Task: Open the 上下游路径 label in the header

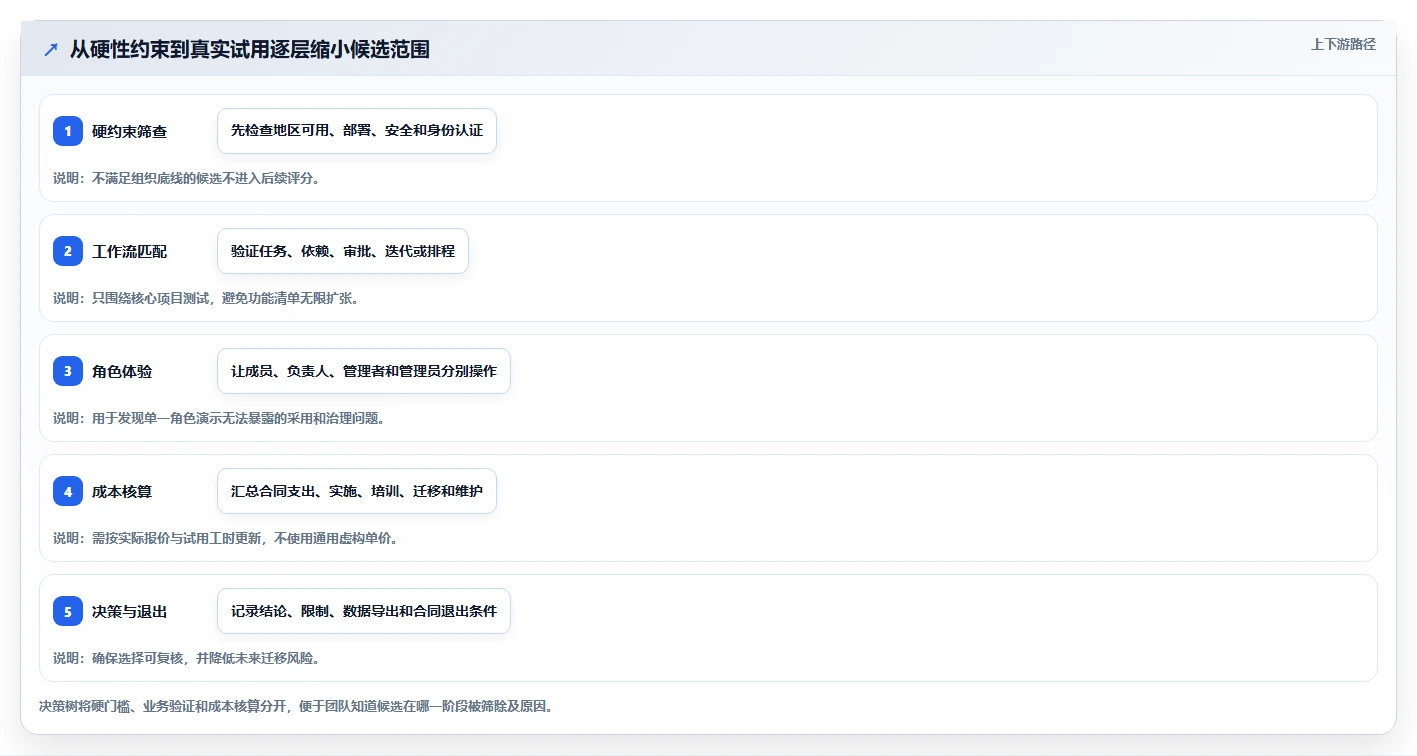Action: [1343, 44]
